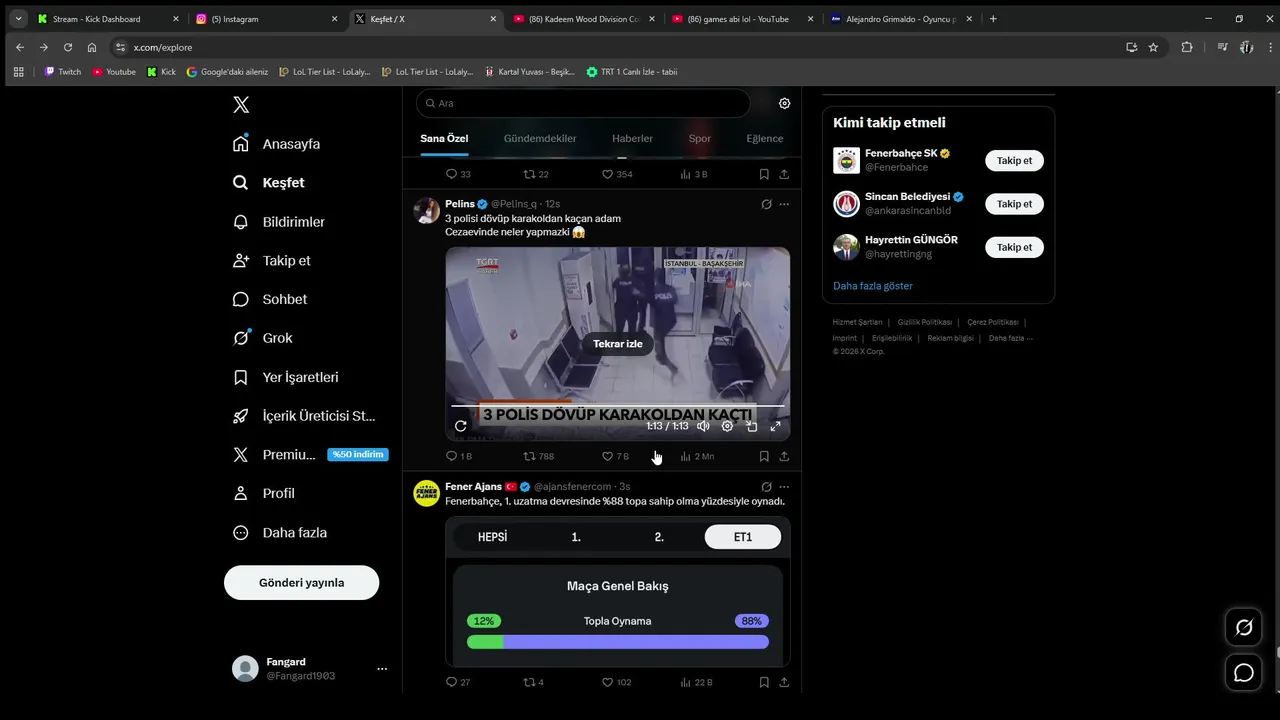Open Grok actions on Fener Ajans post
1280x720 pixels.
coord(766,487)
